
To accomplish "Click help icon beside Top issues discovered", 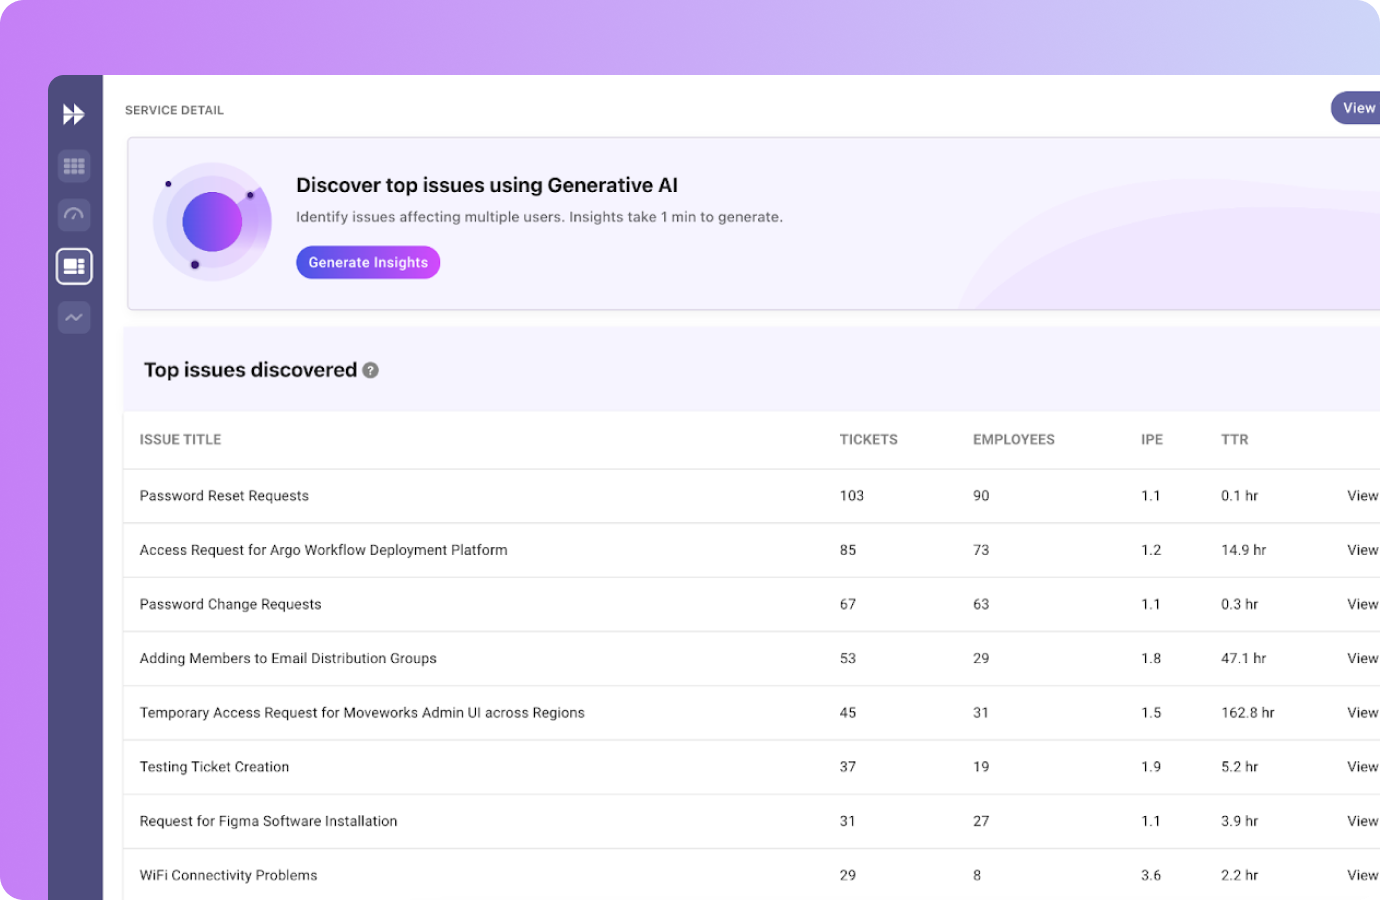I will 371,370.
